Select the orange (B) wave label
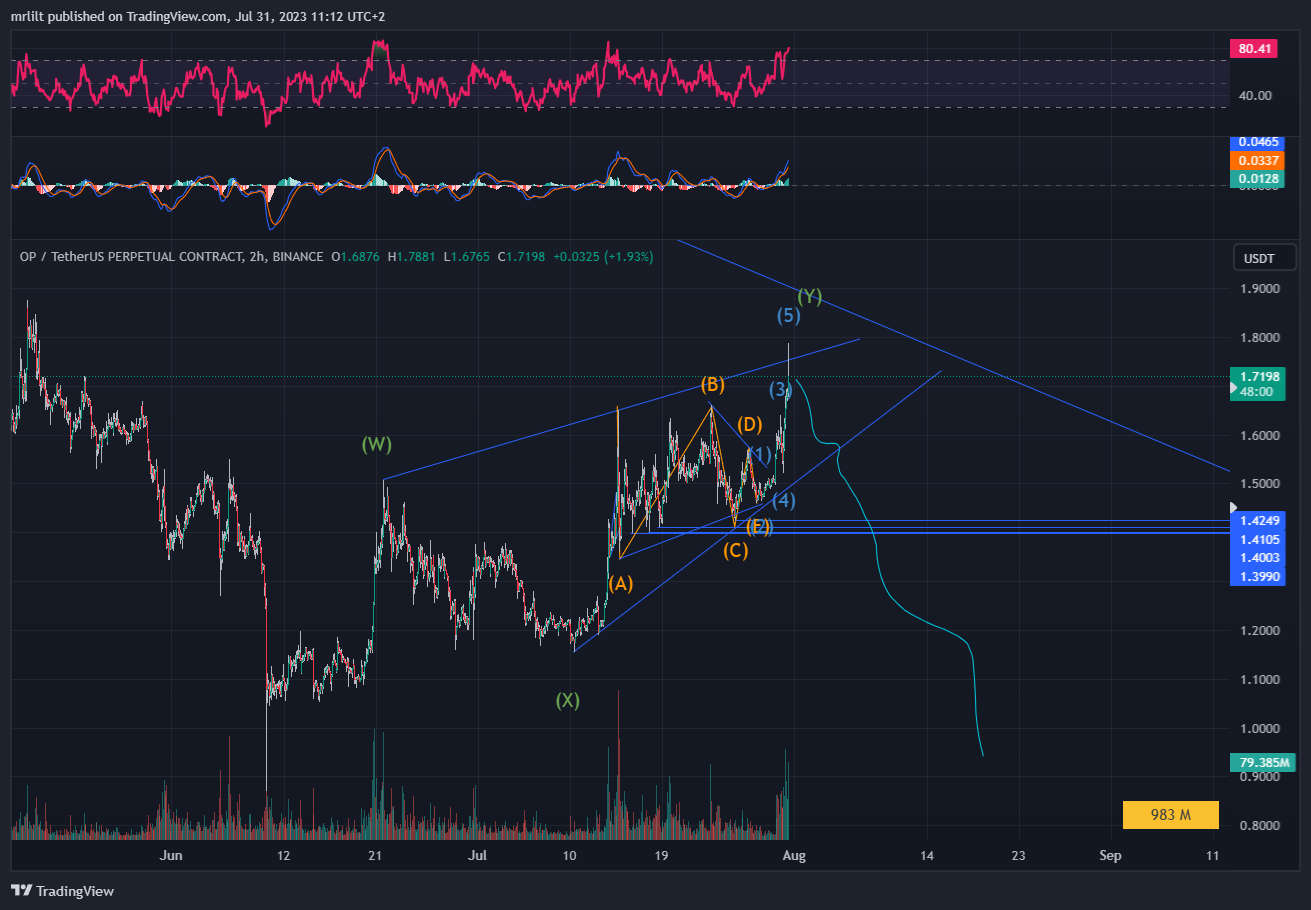1311x910 pixels. coord(712,384)
